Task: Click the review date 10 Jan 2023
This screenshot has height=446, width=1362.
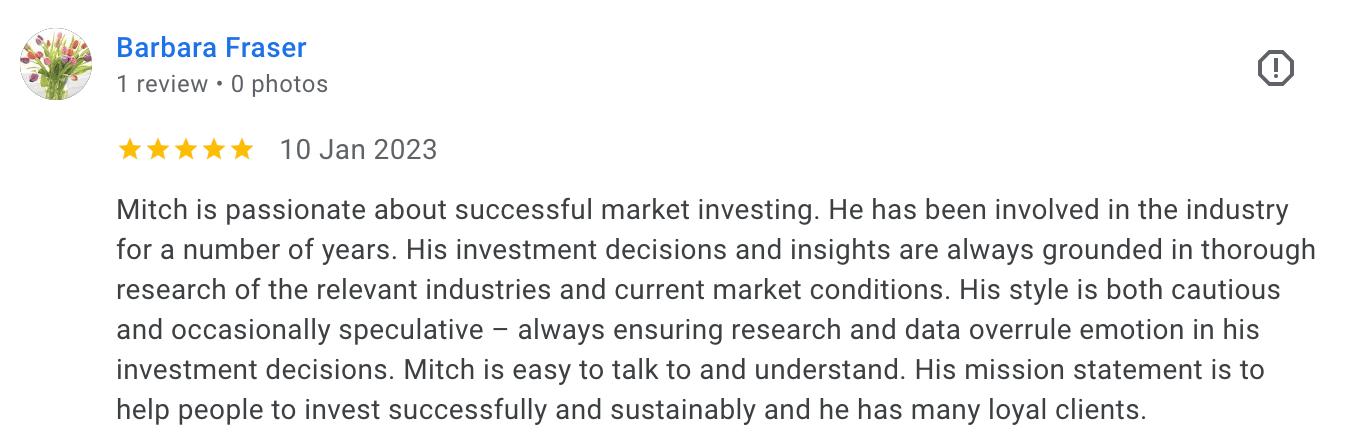Action: pyautogui.click(x=358, y=150)
